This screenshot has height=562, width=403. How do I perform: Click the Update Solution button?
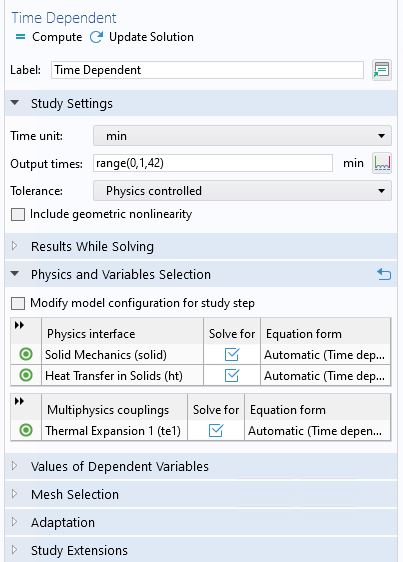pyautogui.click(x=142, y=37)
